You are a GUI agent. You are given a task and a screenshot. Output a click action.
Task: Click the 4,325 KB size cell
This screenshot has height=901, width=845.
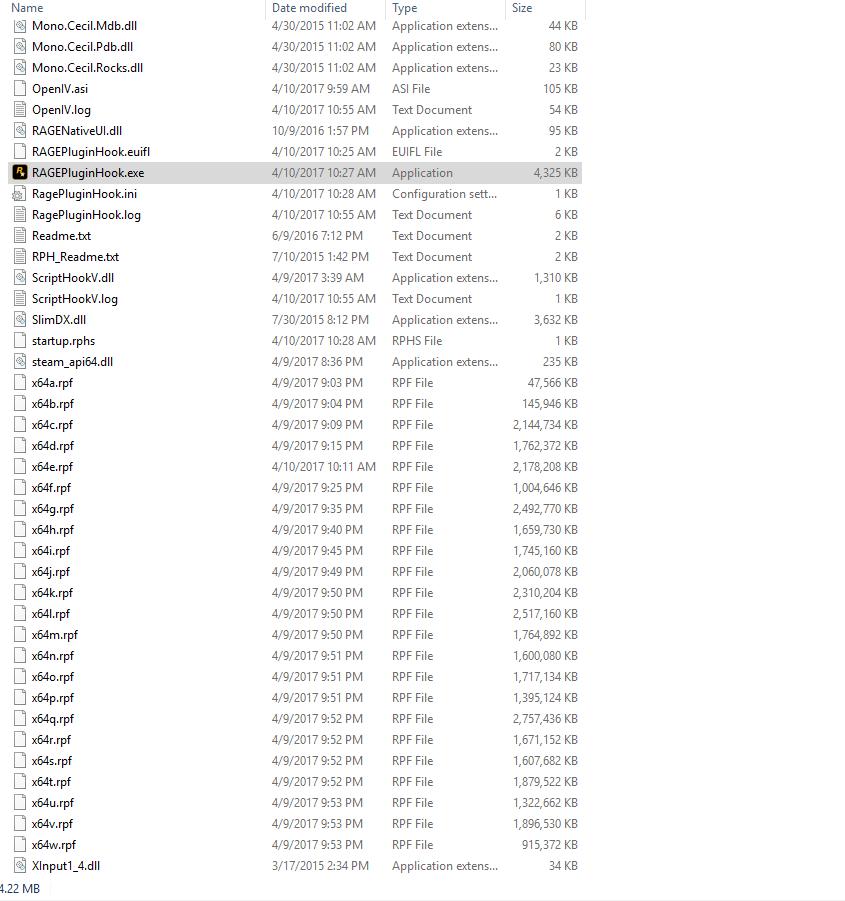[x=555, y=173]
